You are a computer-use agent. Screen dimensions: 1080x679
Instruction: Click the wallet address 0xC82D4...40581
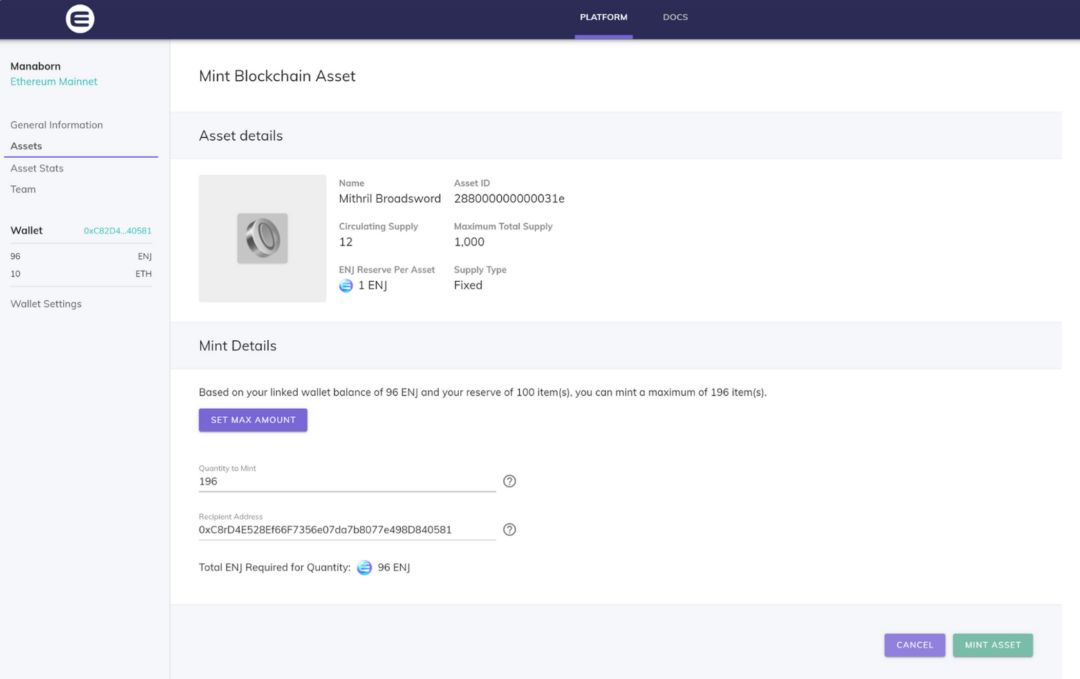pyautogui.click(x=117, y=231)
